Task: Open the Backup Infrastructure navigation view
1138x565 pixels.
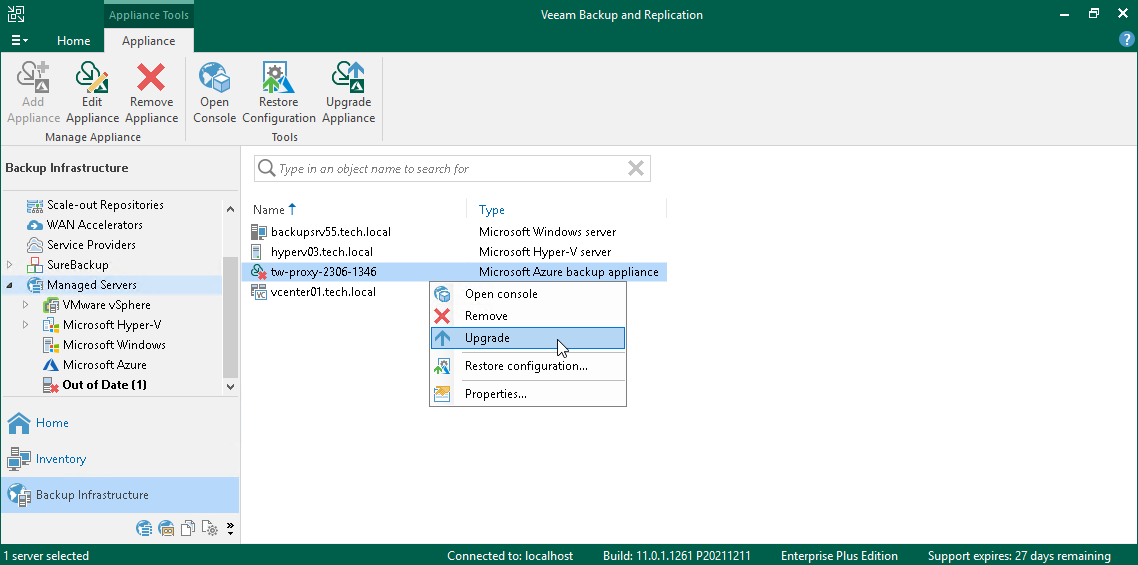Action: (120, 495)
